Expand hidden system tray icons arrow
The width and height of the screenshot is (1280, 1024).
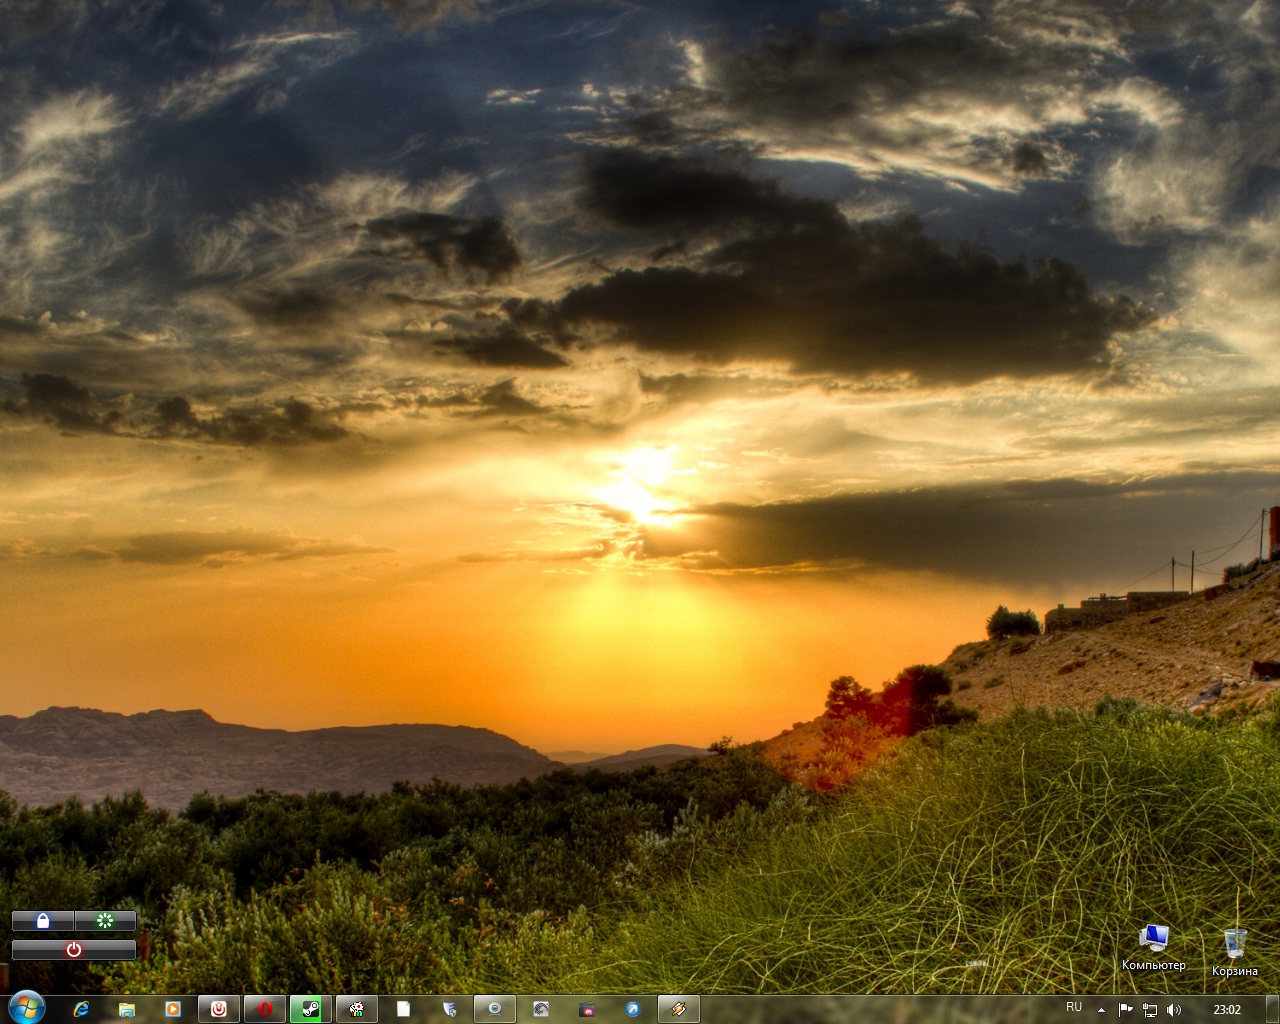1101,1010
